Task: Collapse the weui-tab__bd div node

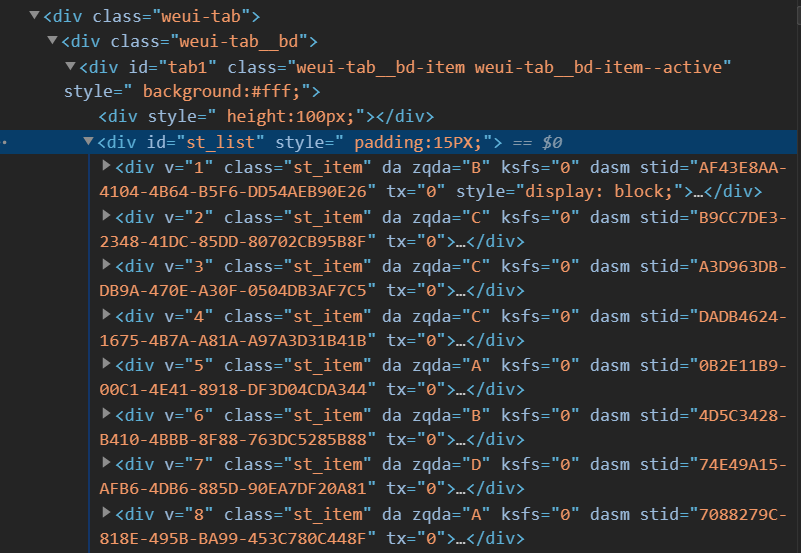Action: pos(52,42)
